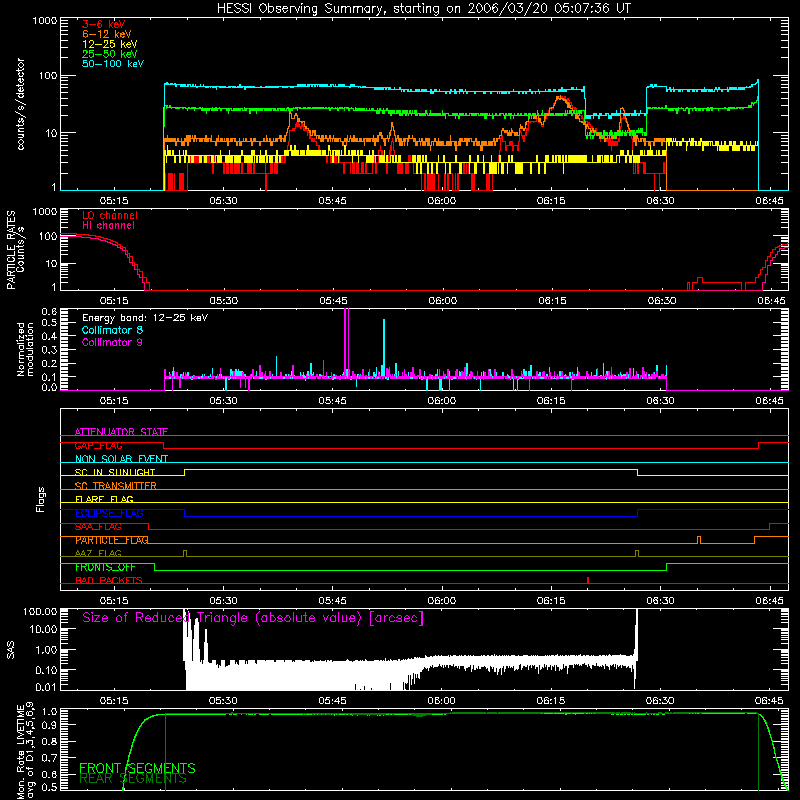Select the cyan 50-100 keV legend label
This screenshot has width=800, height=800.
(113, 64)
